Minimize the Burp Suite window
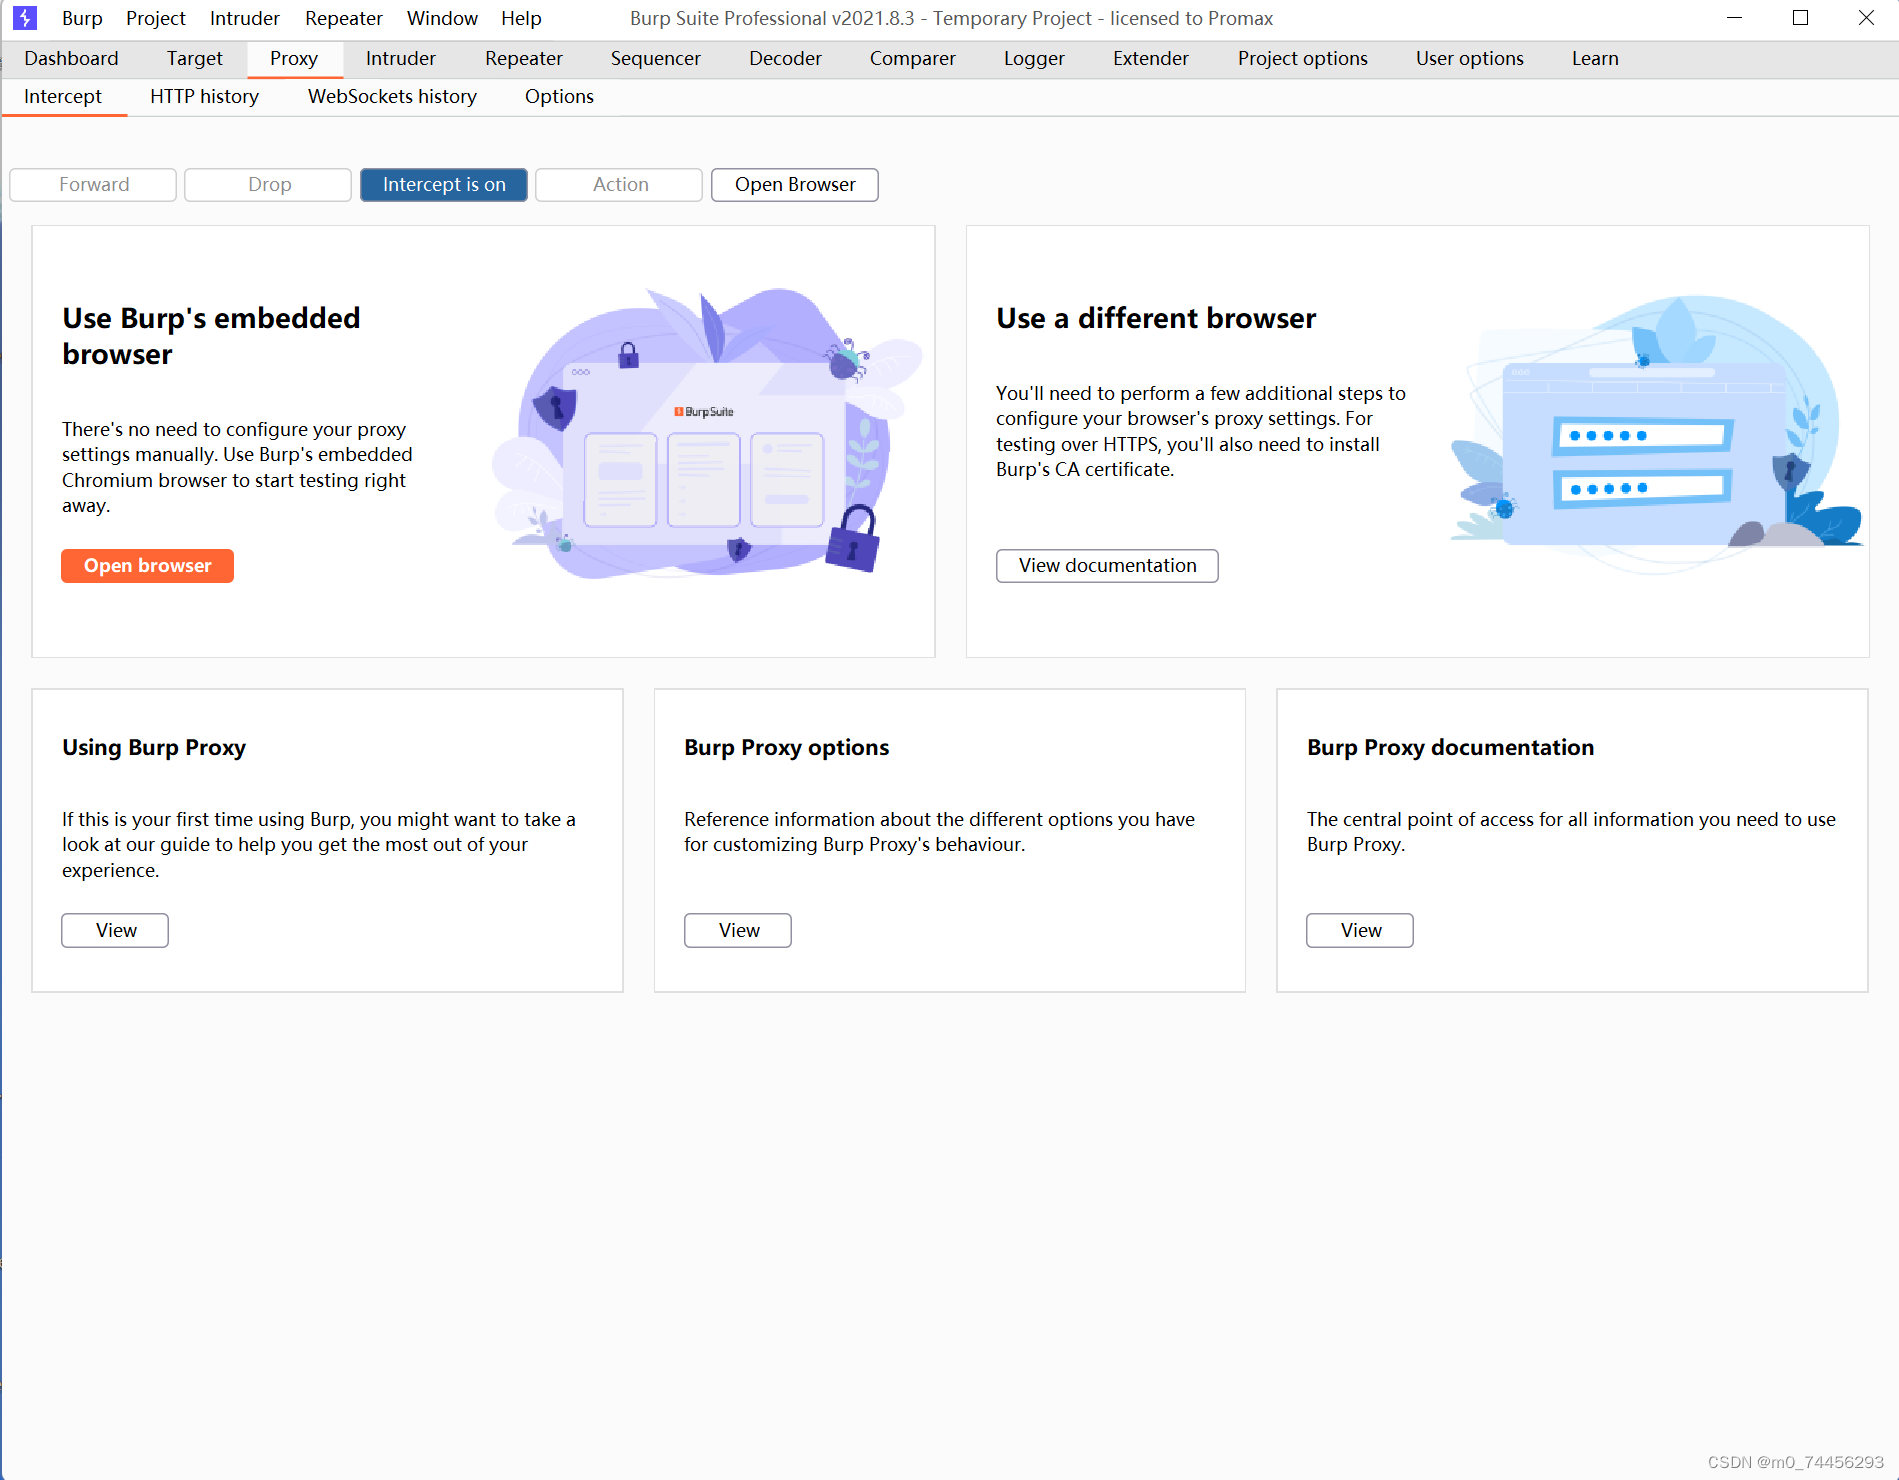The image size is (1899, 1480). [1735, 18]
